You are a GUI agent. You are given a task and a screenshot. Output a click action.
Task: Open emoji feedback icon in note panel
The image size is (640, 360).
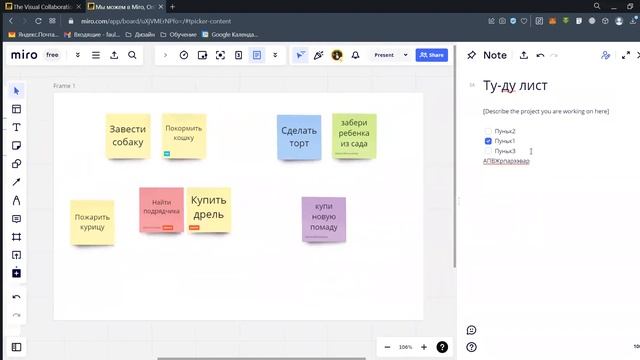click(471, 330)
